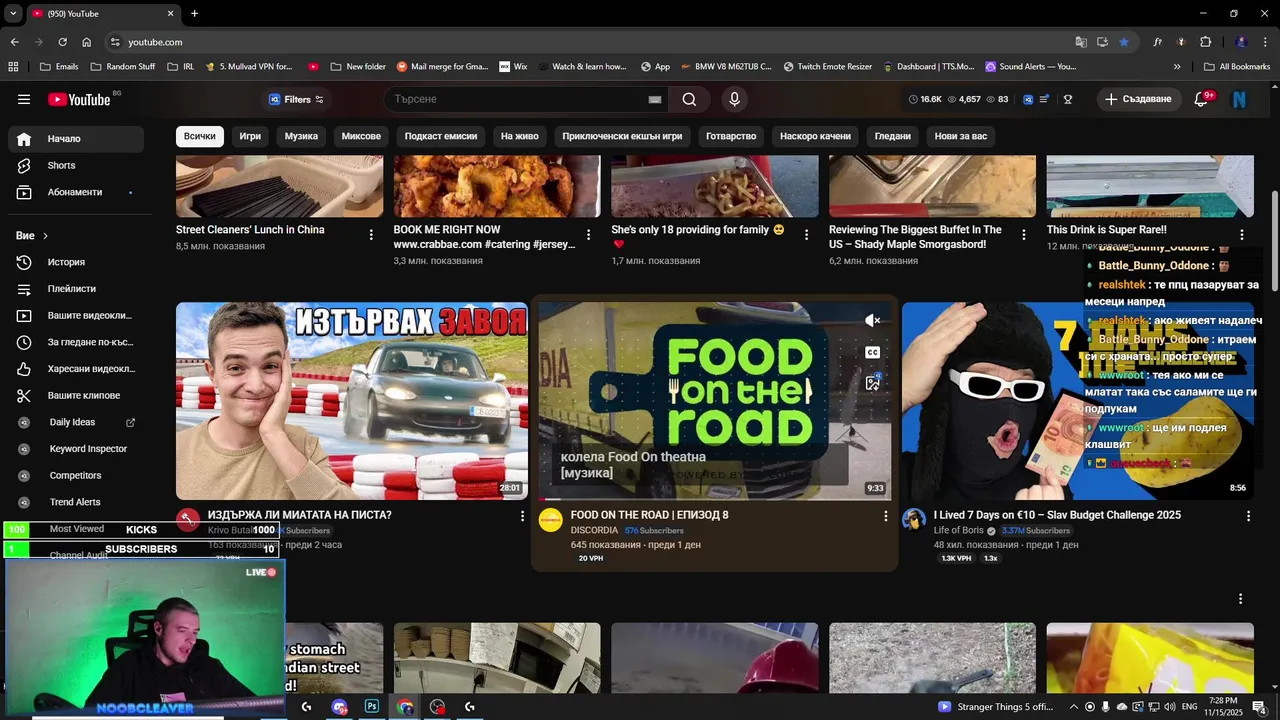Open notifications bell with 9+ badge
Image resolution: width=1280 pixels, height=720 pixels.
(x=1202, y=99)
